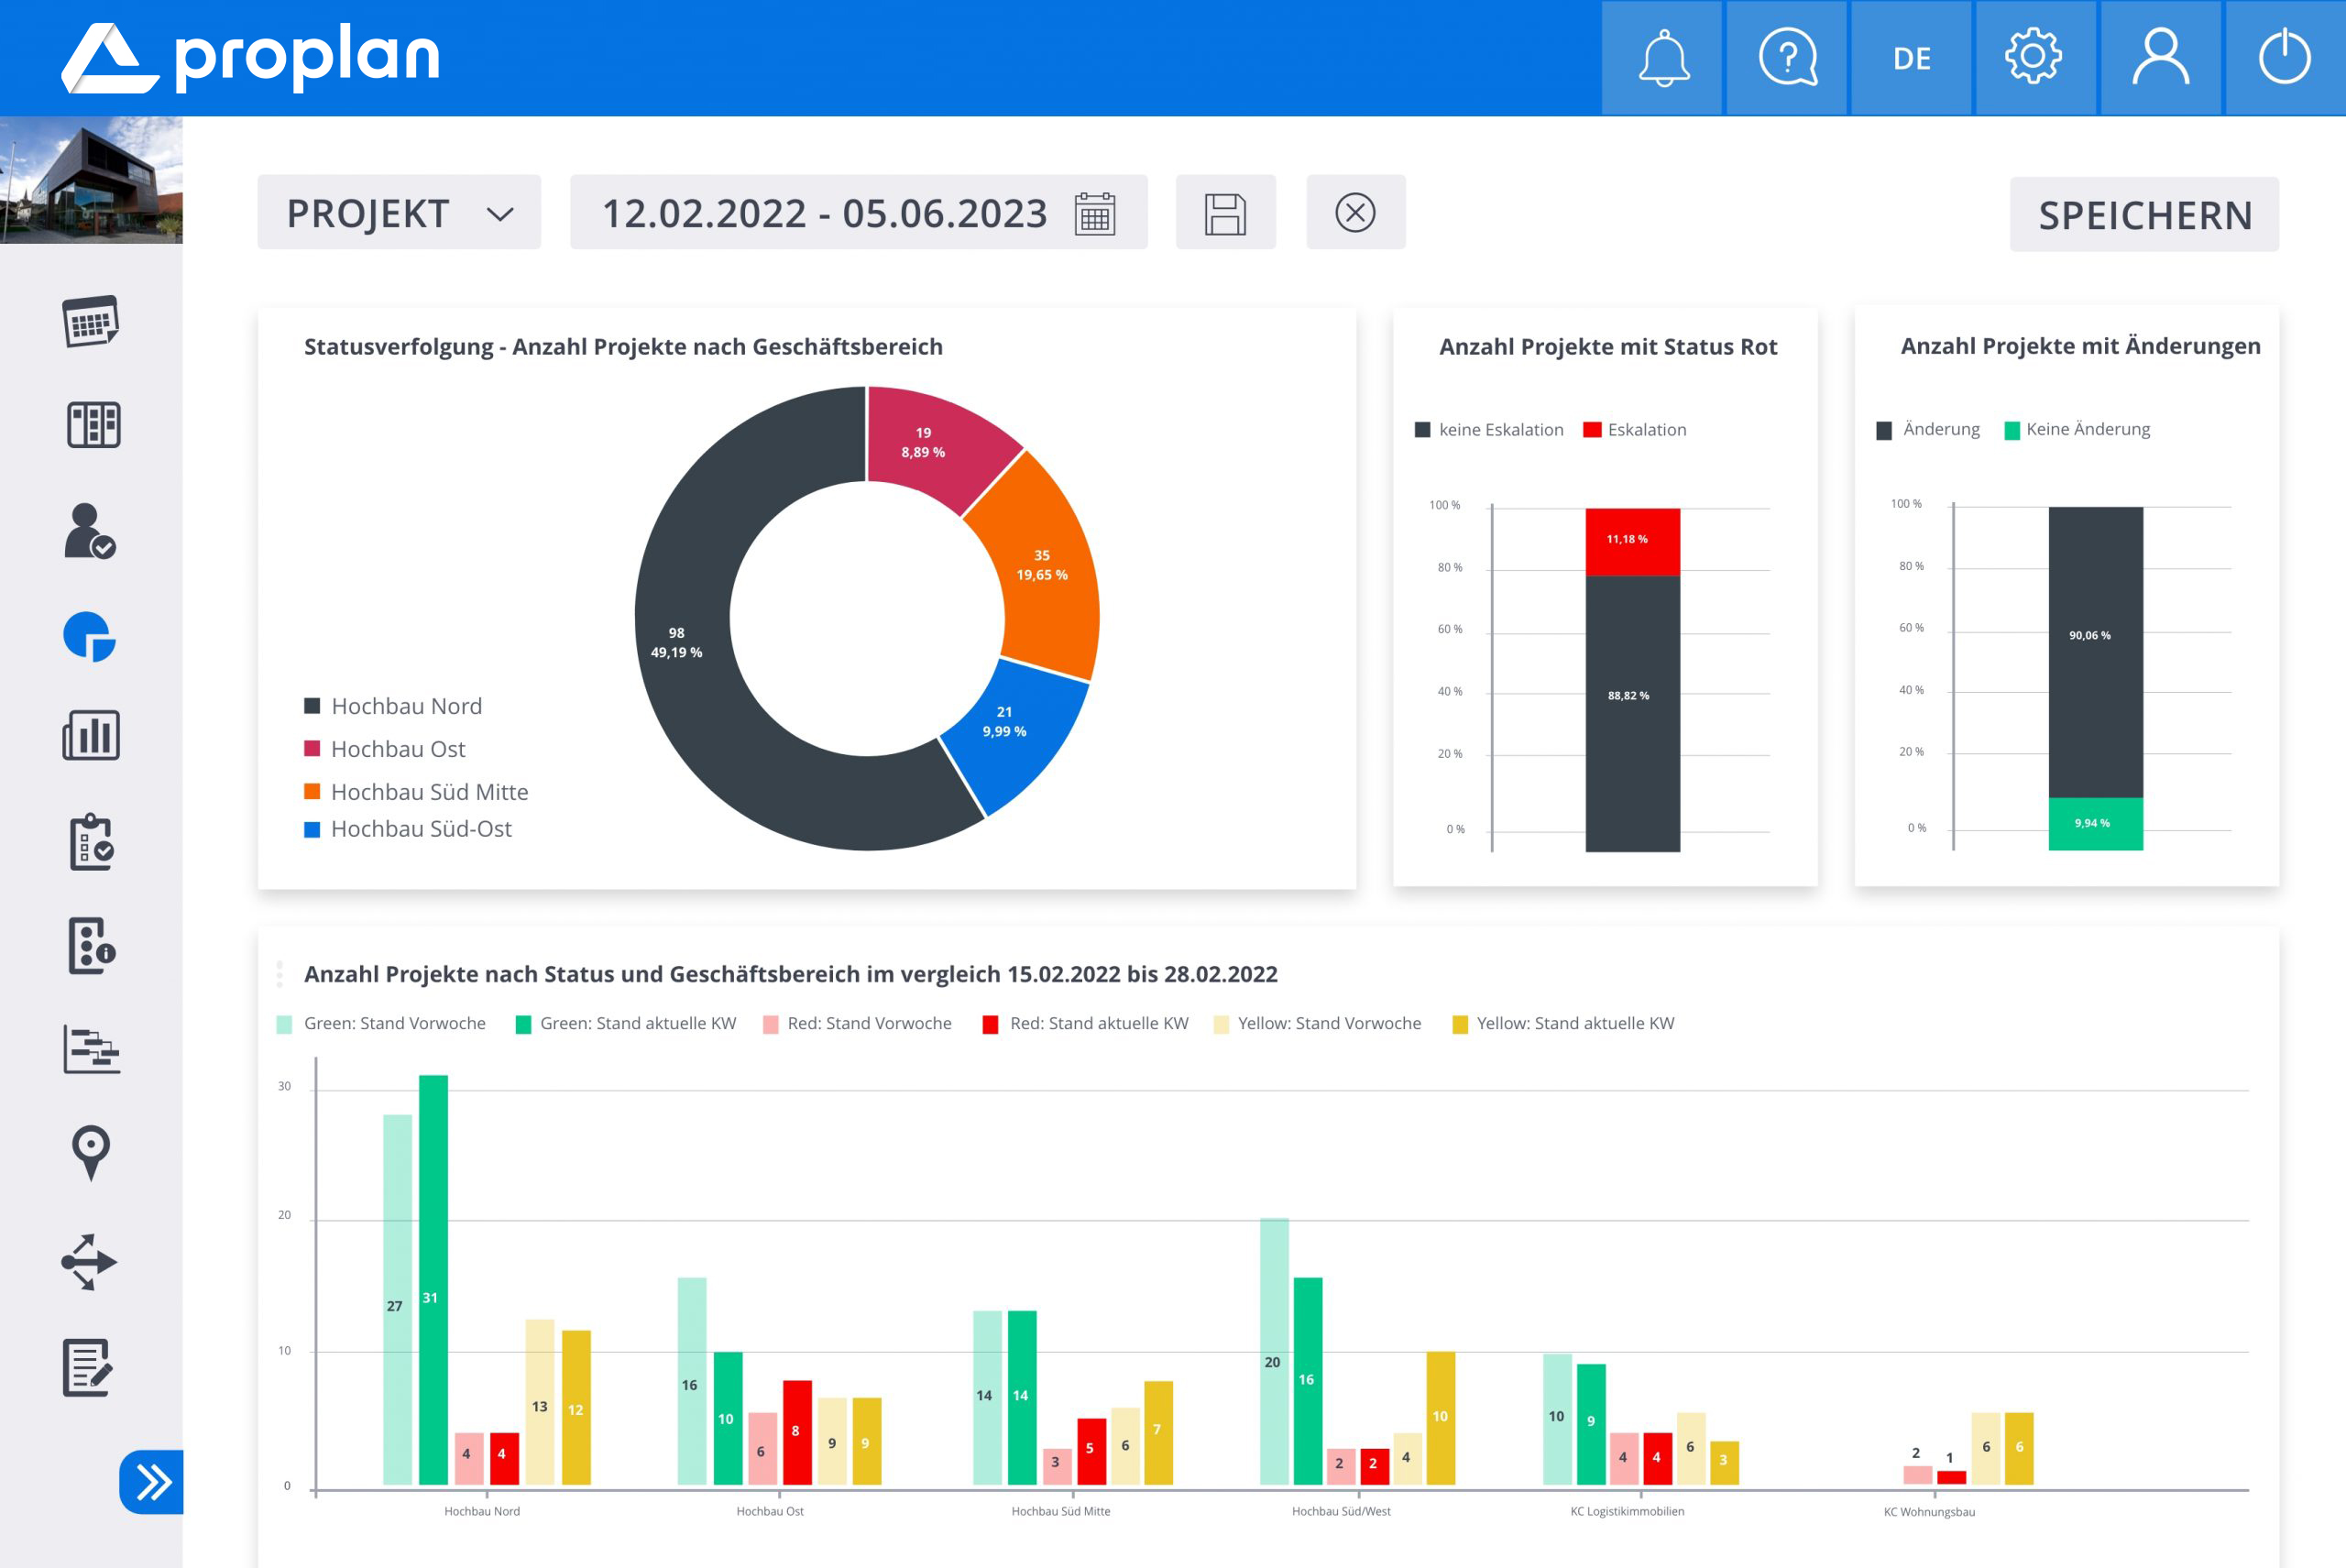Open the date range calendar picker
The height and width of the screenshot is (1568, 2346).
1095,213
